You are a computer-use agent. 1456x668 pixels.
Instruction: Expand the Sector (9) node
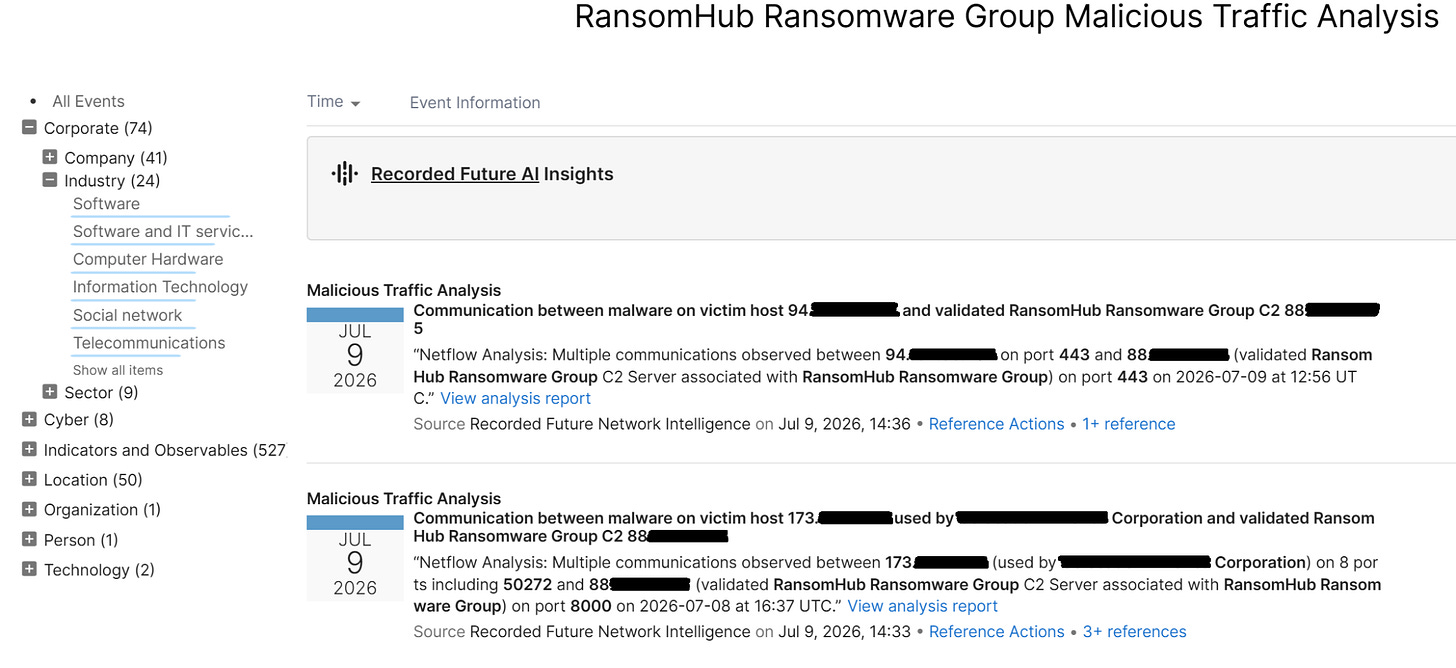coord(50,392)
